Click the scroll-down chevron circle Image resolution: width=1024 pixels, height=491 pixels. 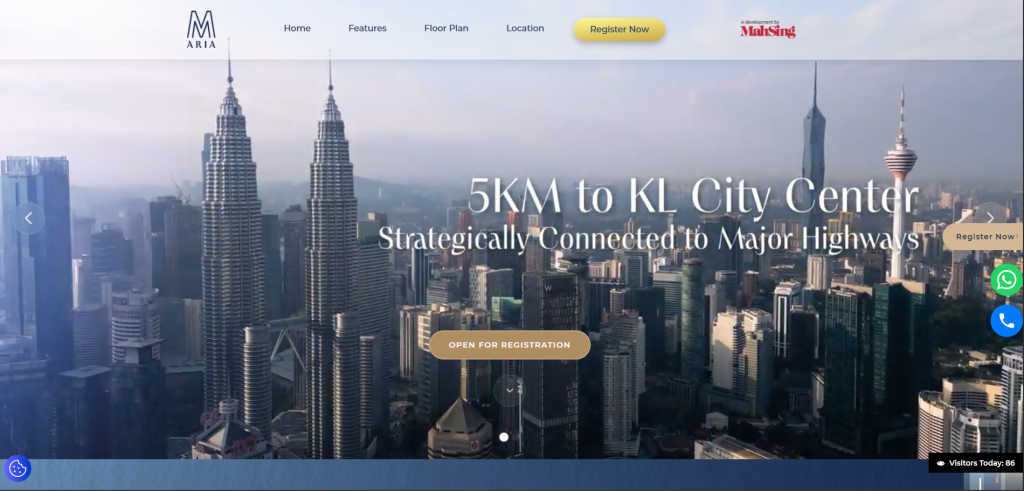[509, 391]
